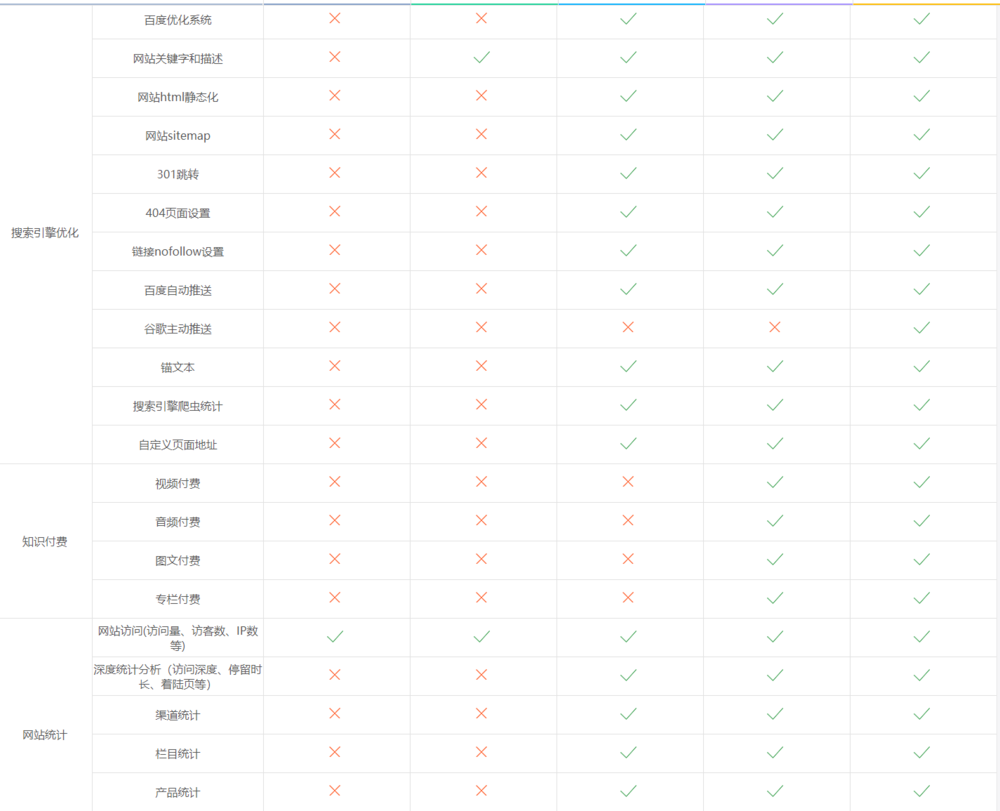Screen dimensions: 1000x811
Task: Click the 专栏付费 feature name
Action: click(x=178, y=599)
